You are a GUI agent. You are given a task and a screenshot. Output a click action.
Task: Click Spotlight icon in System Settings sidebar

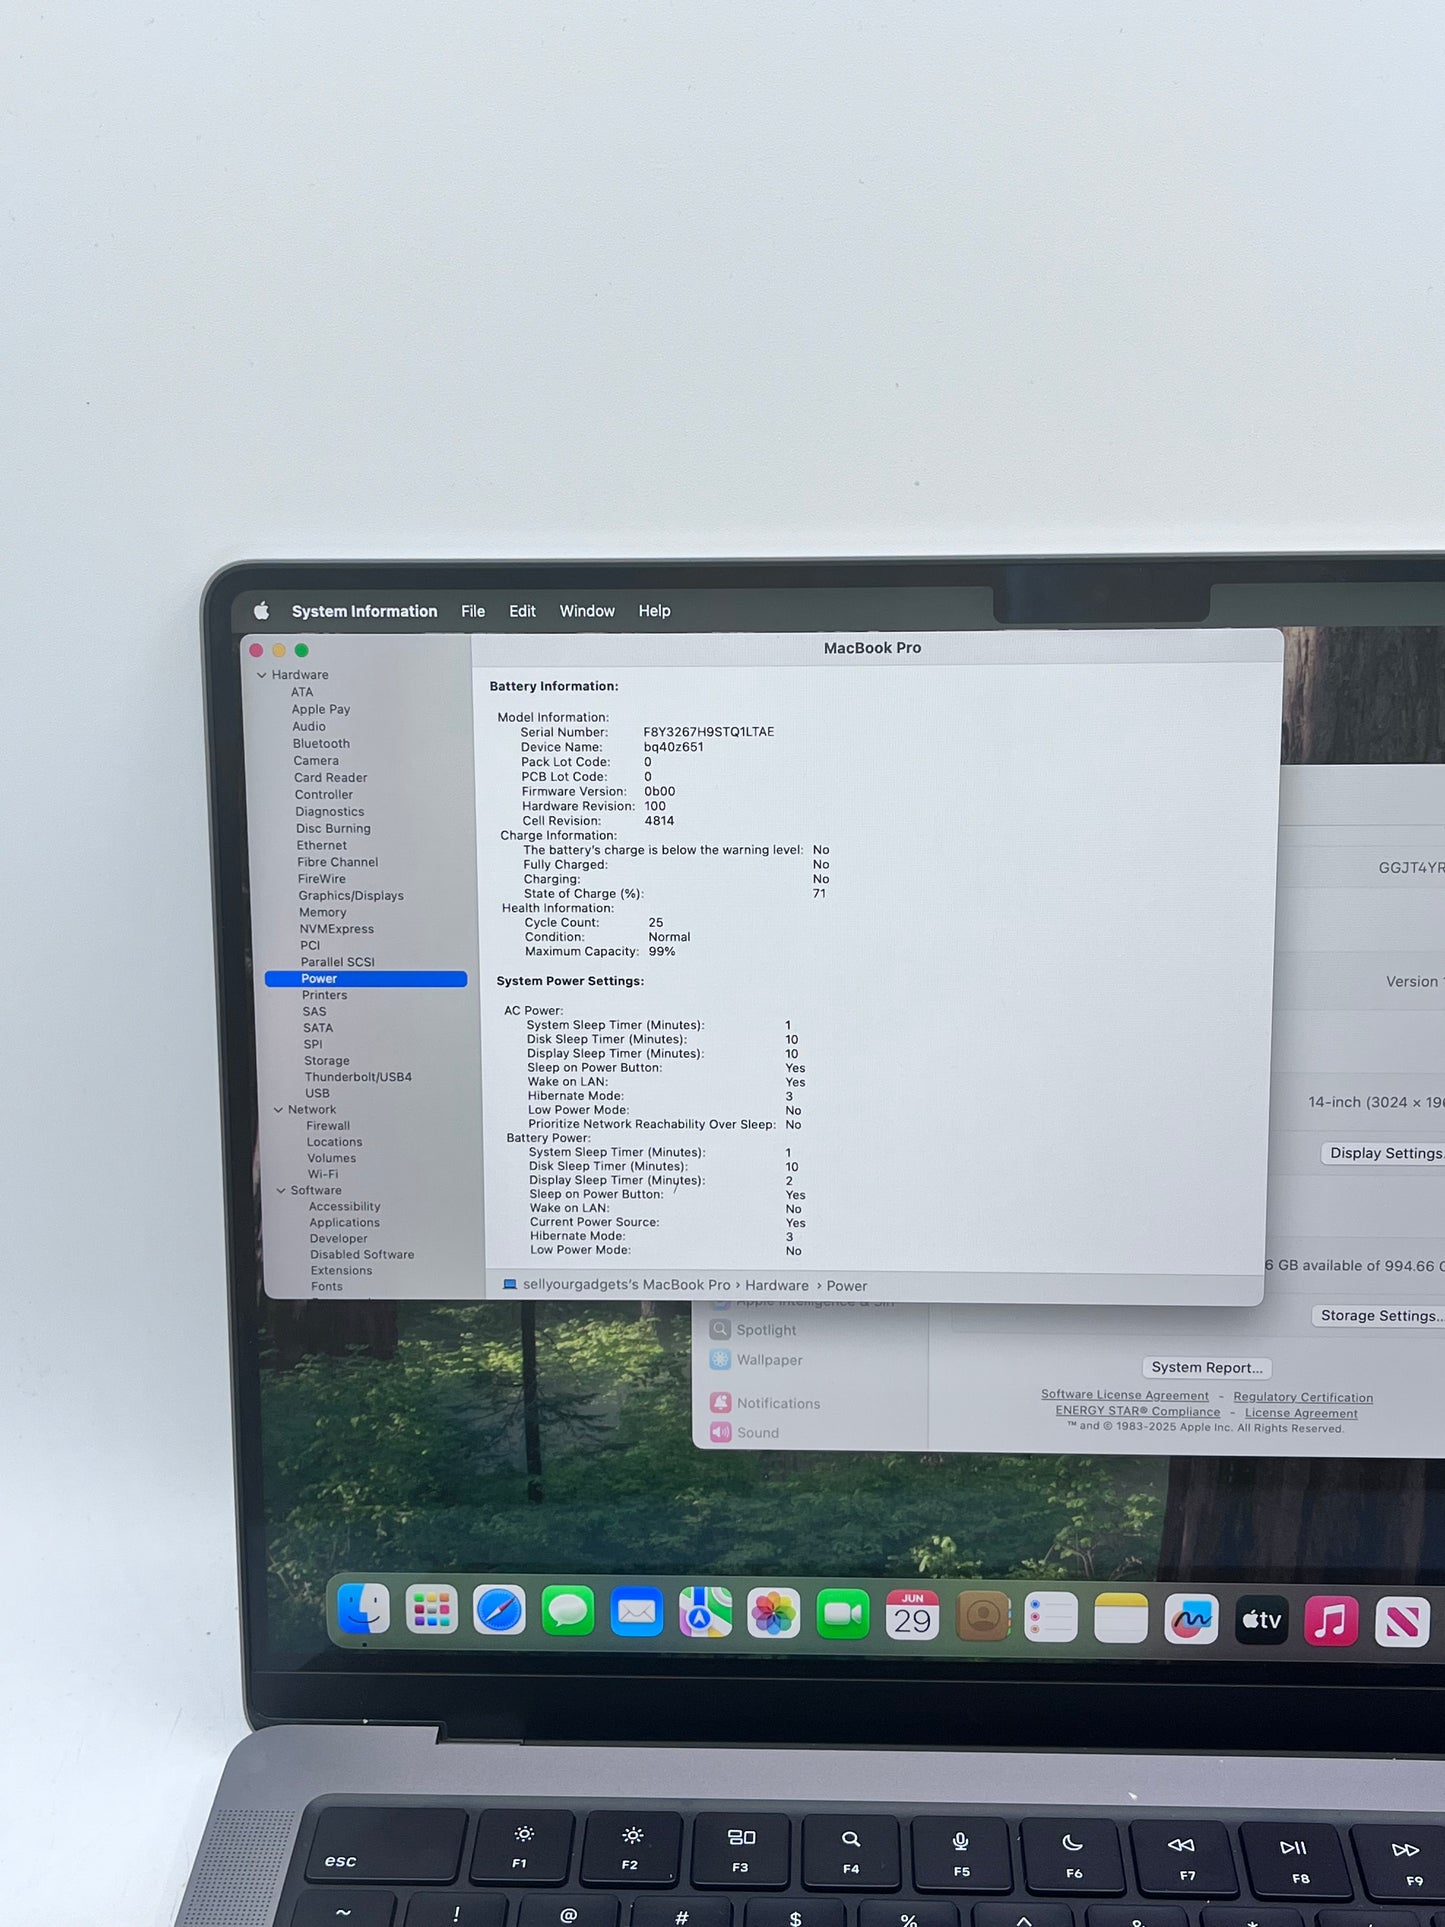[x=720, y=1330]
